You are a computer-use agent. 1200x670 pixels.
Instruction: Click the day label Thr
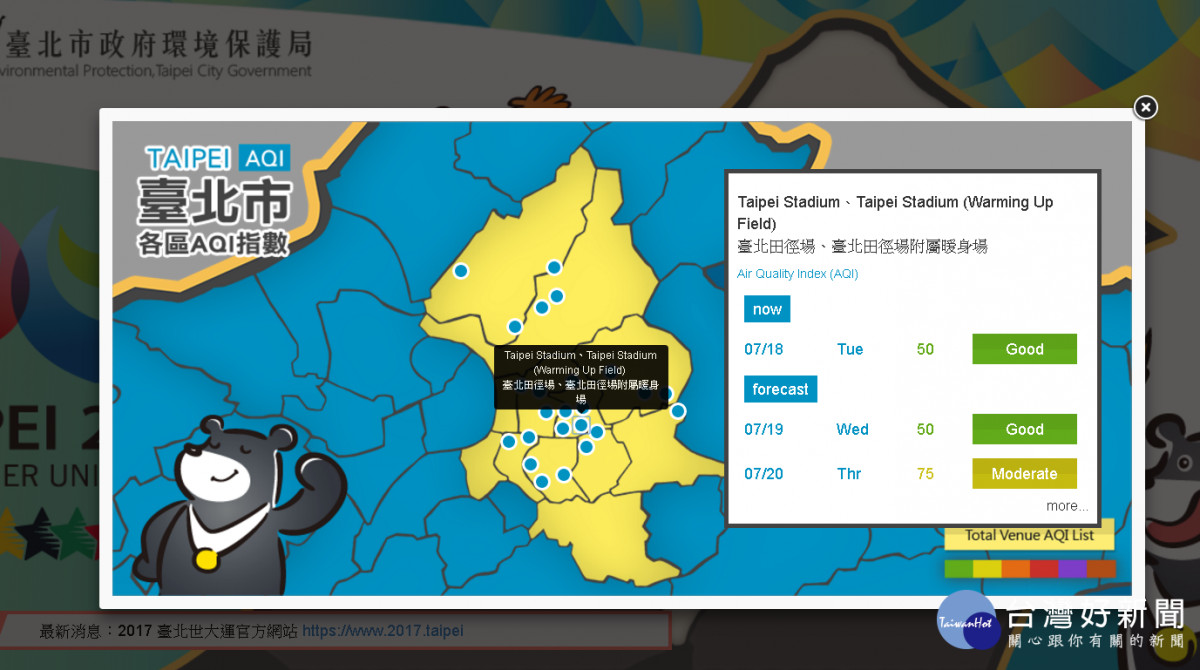coord(849,474)
